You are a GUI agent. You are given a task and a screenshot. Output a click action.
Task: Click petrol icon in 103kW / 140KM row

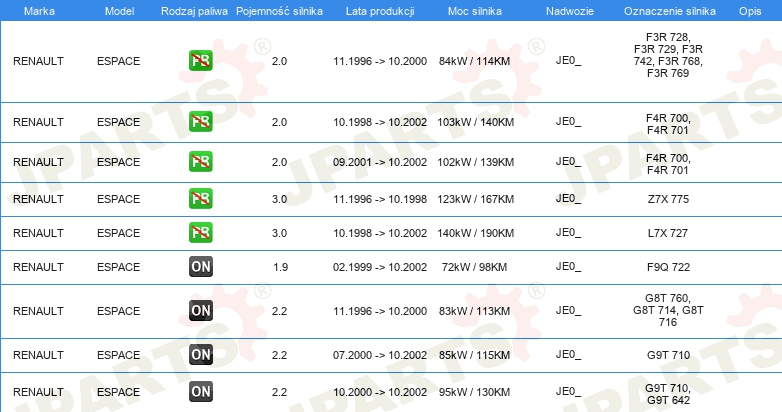(x=200, y=122)
